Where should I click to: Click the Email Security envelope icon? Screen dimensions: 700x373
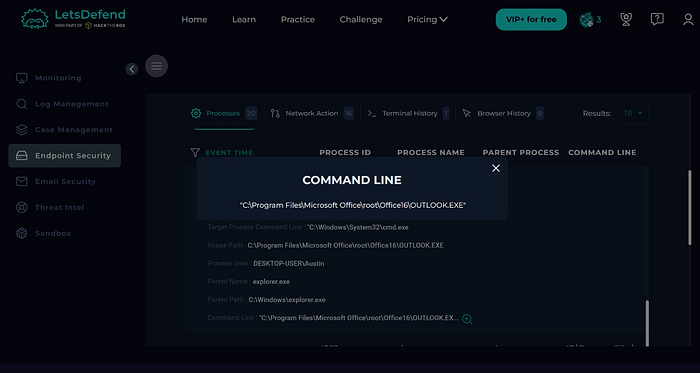(21, 182)
